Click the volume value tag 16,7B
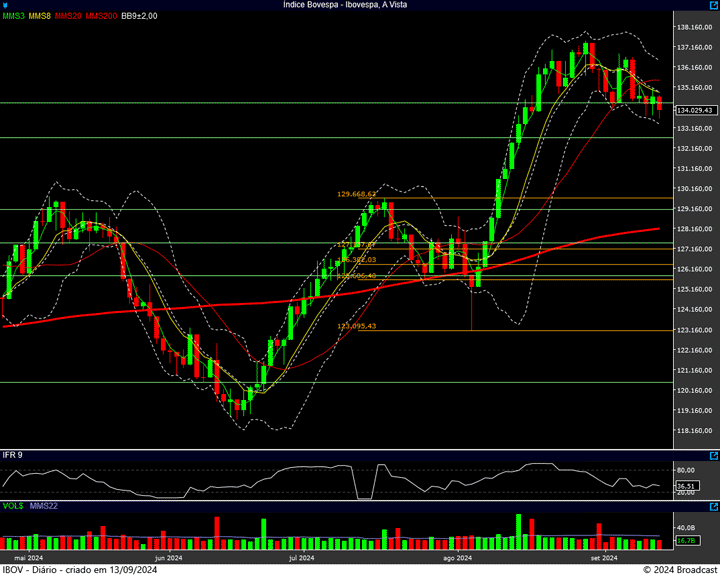The image size is (720, 575). pos(686,541)
